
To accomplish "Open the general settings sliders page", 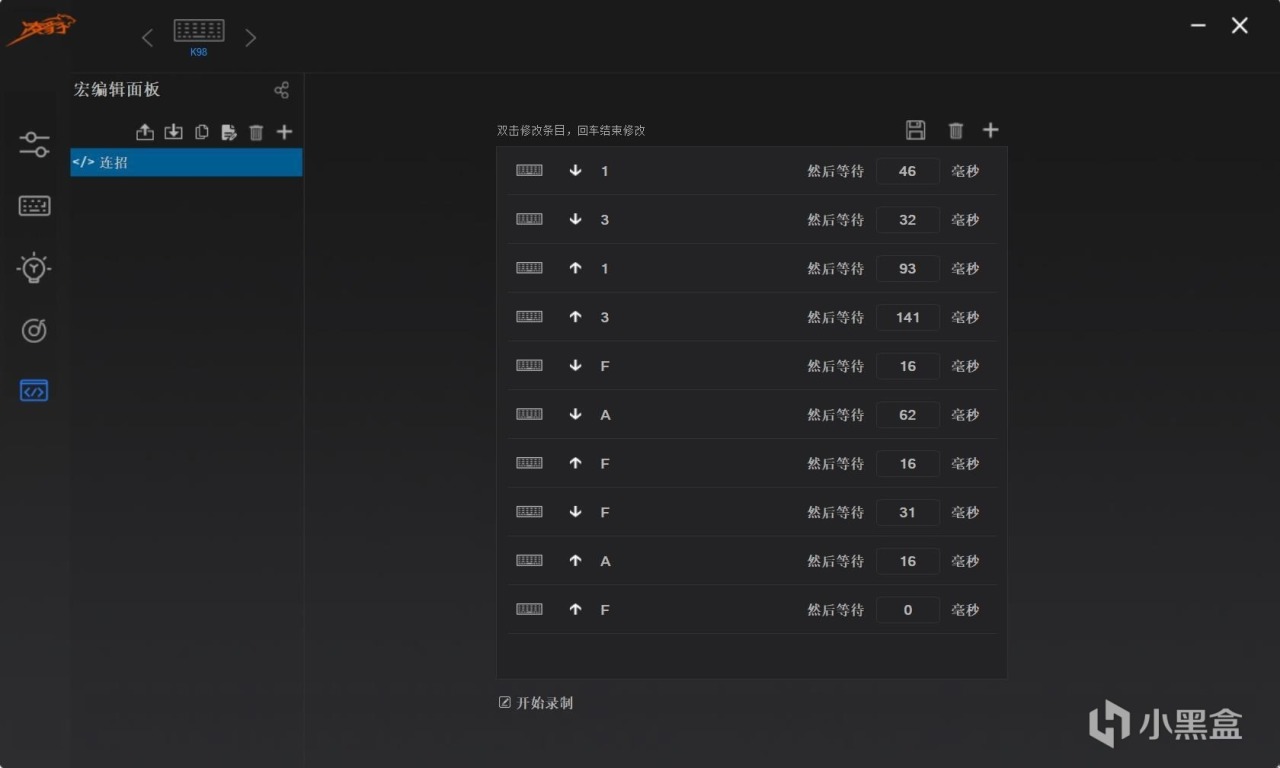I will coord(34,144).
